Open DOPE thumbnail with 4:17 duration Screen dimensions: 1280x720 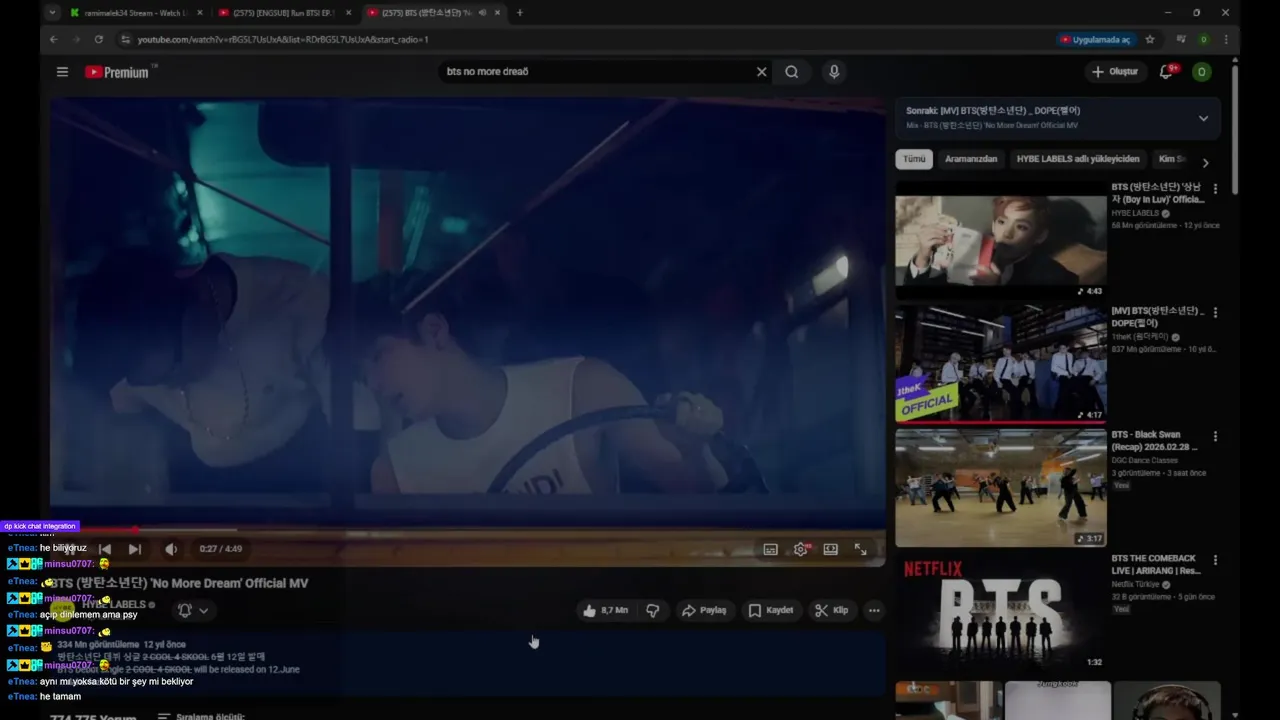[1001, 364]
